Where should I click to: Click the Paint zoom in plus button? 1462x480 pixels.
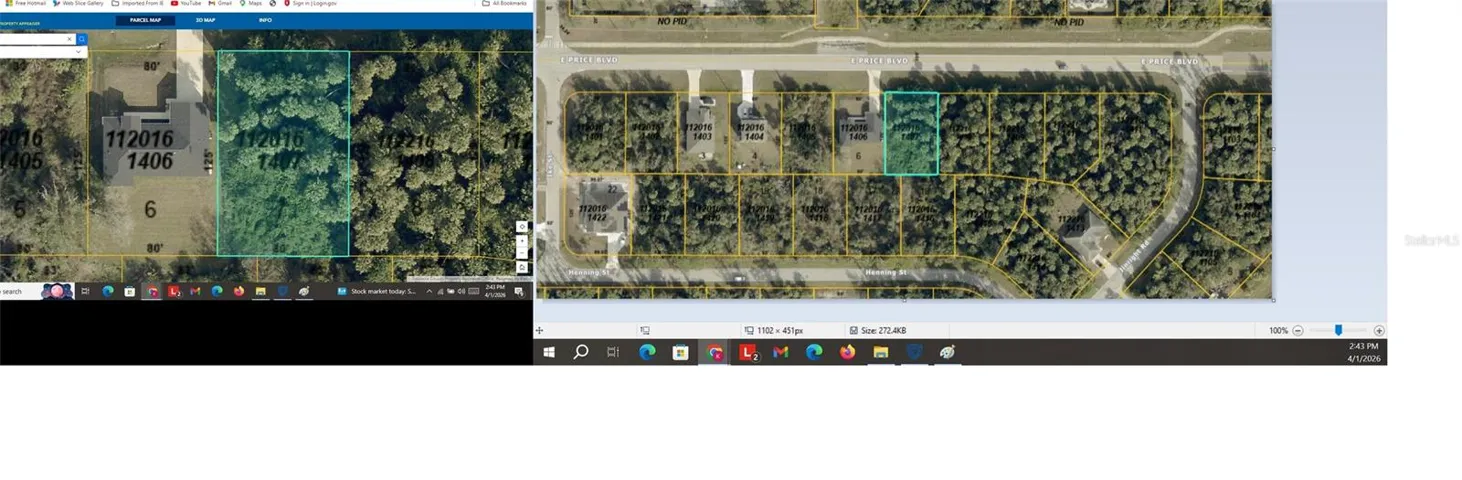1379,330
